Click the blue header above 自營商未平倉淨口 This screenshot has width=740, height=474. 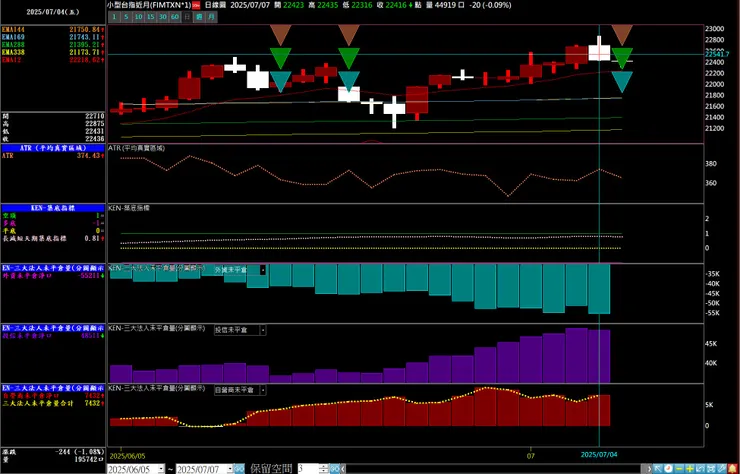pyautogui.click(x=53, y=388)
